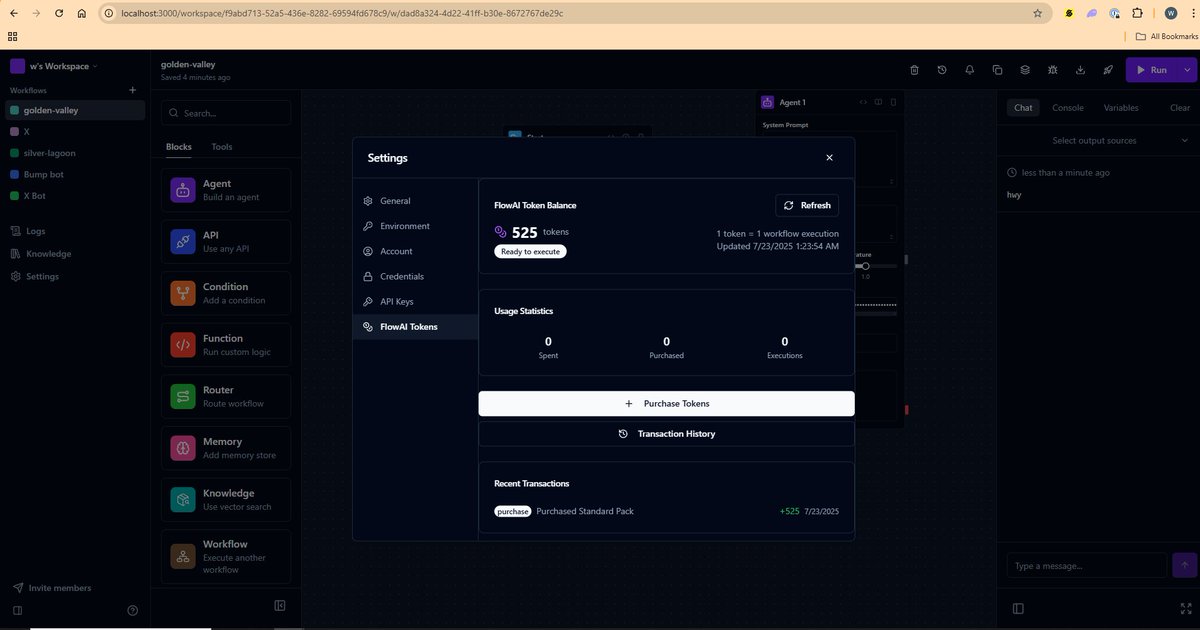Open the notifications bell icon
Image resolution: width=1200 pixels, height=630 pixels.
tap(970, 70)
